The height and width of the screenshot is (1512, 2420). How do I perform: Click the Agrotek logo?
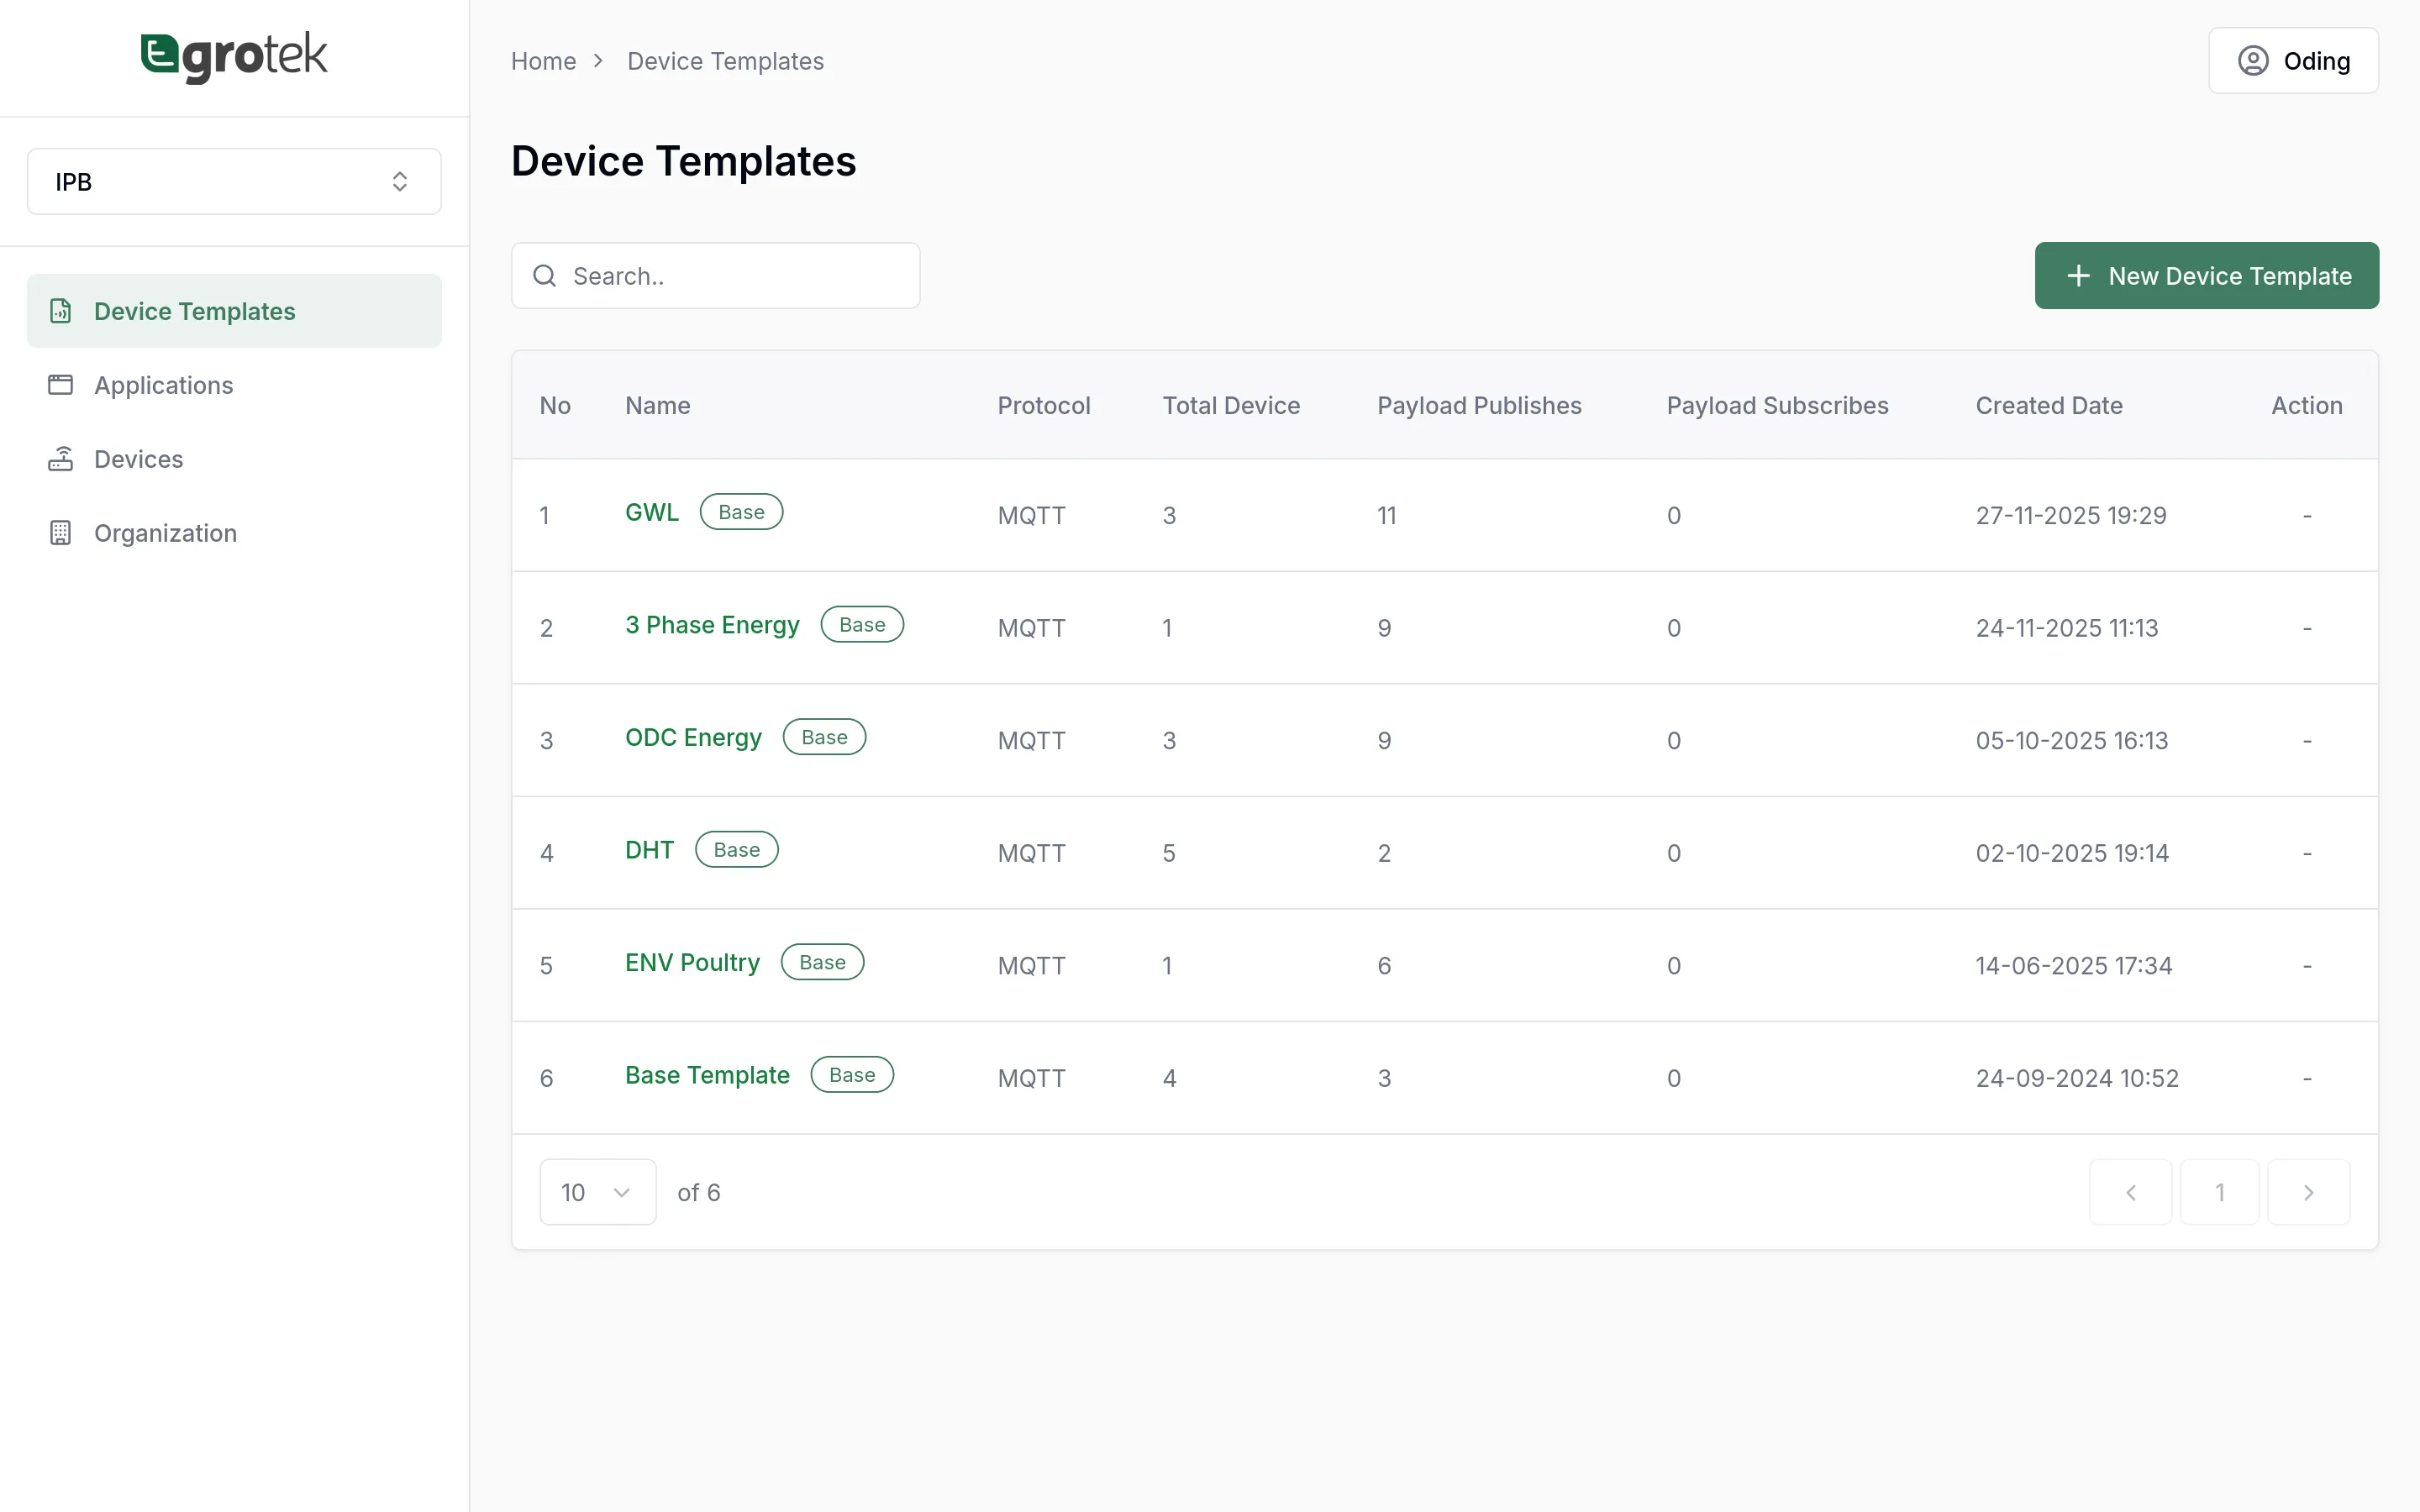pos(234,56)
